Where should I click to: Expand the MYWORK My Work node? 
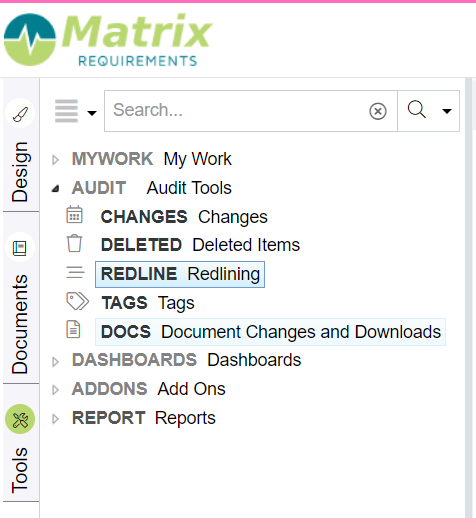(56, 160)
